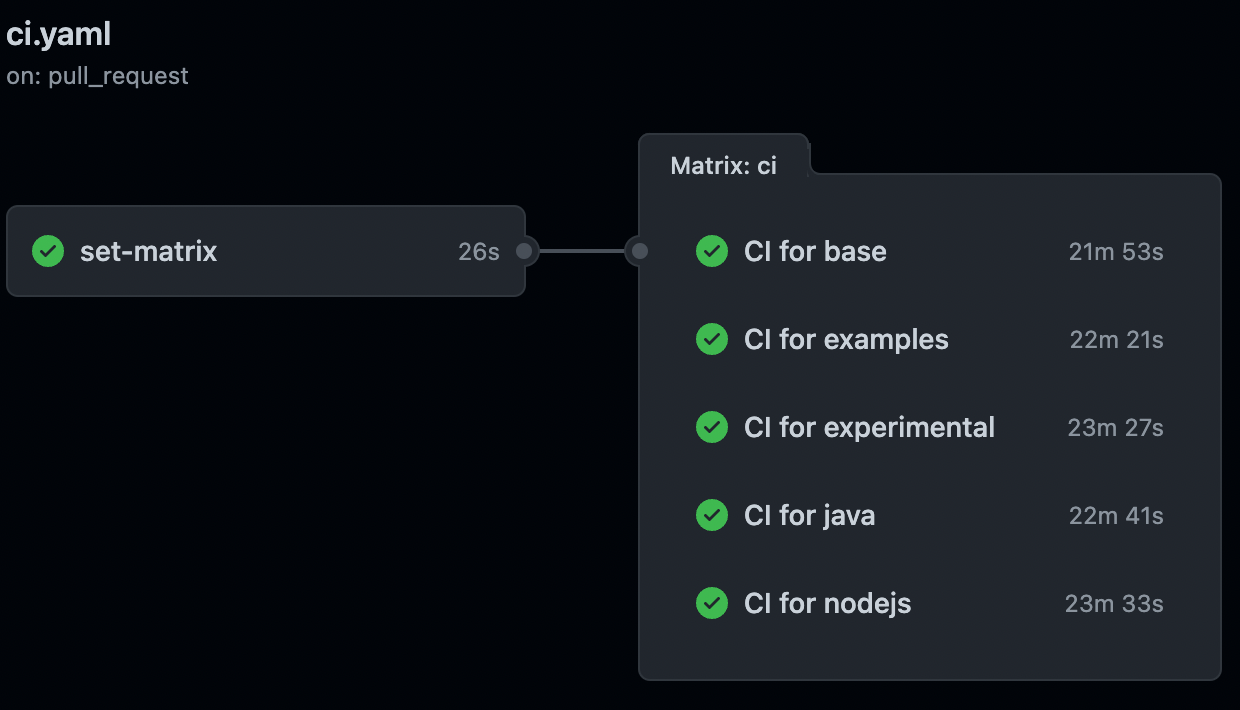Click the connector dot on set-matrix node

pyautogui.click(x=524, y=251)
